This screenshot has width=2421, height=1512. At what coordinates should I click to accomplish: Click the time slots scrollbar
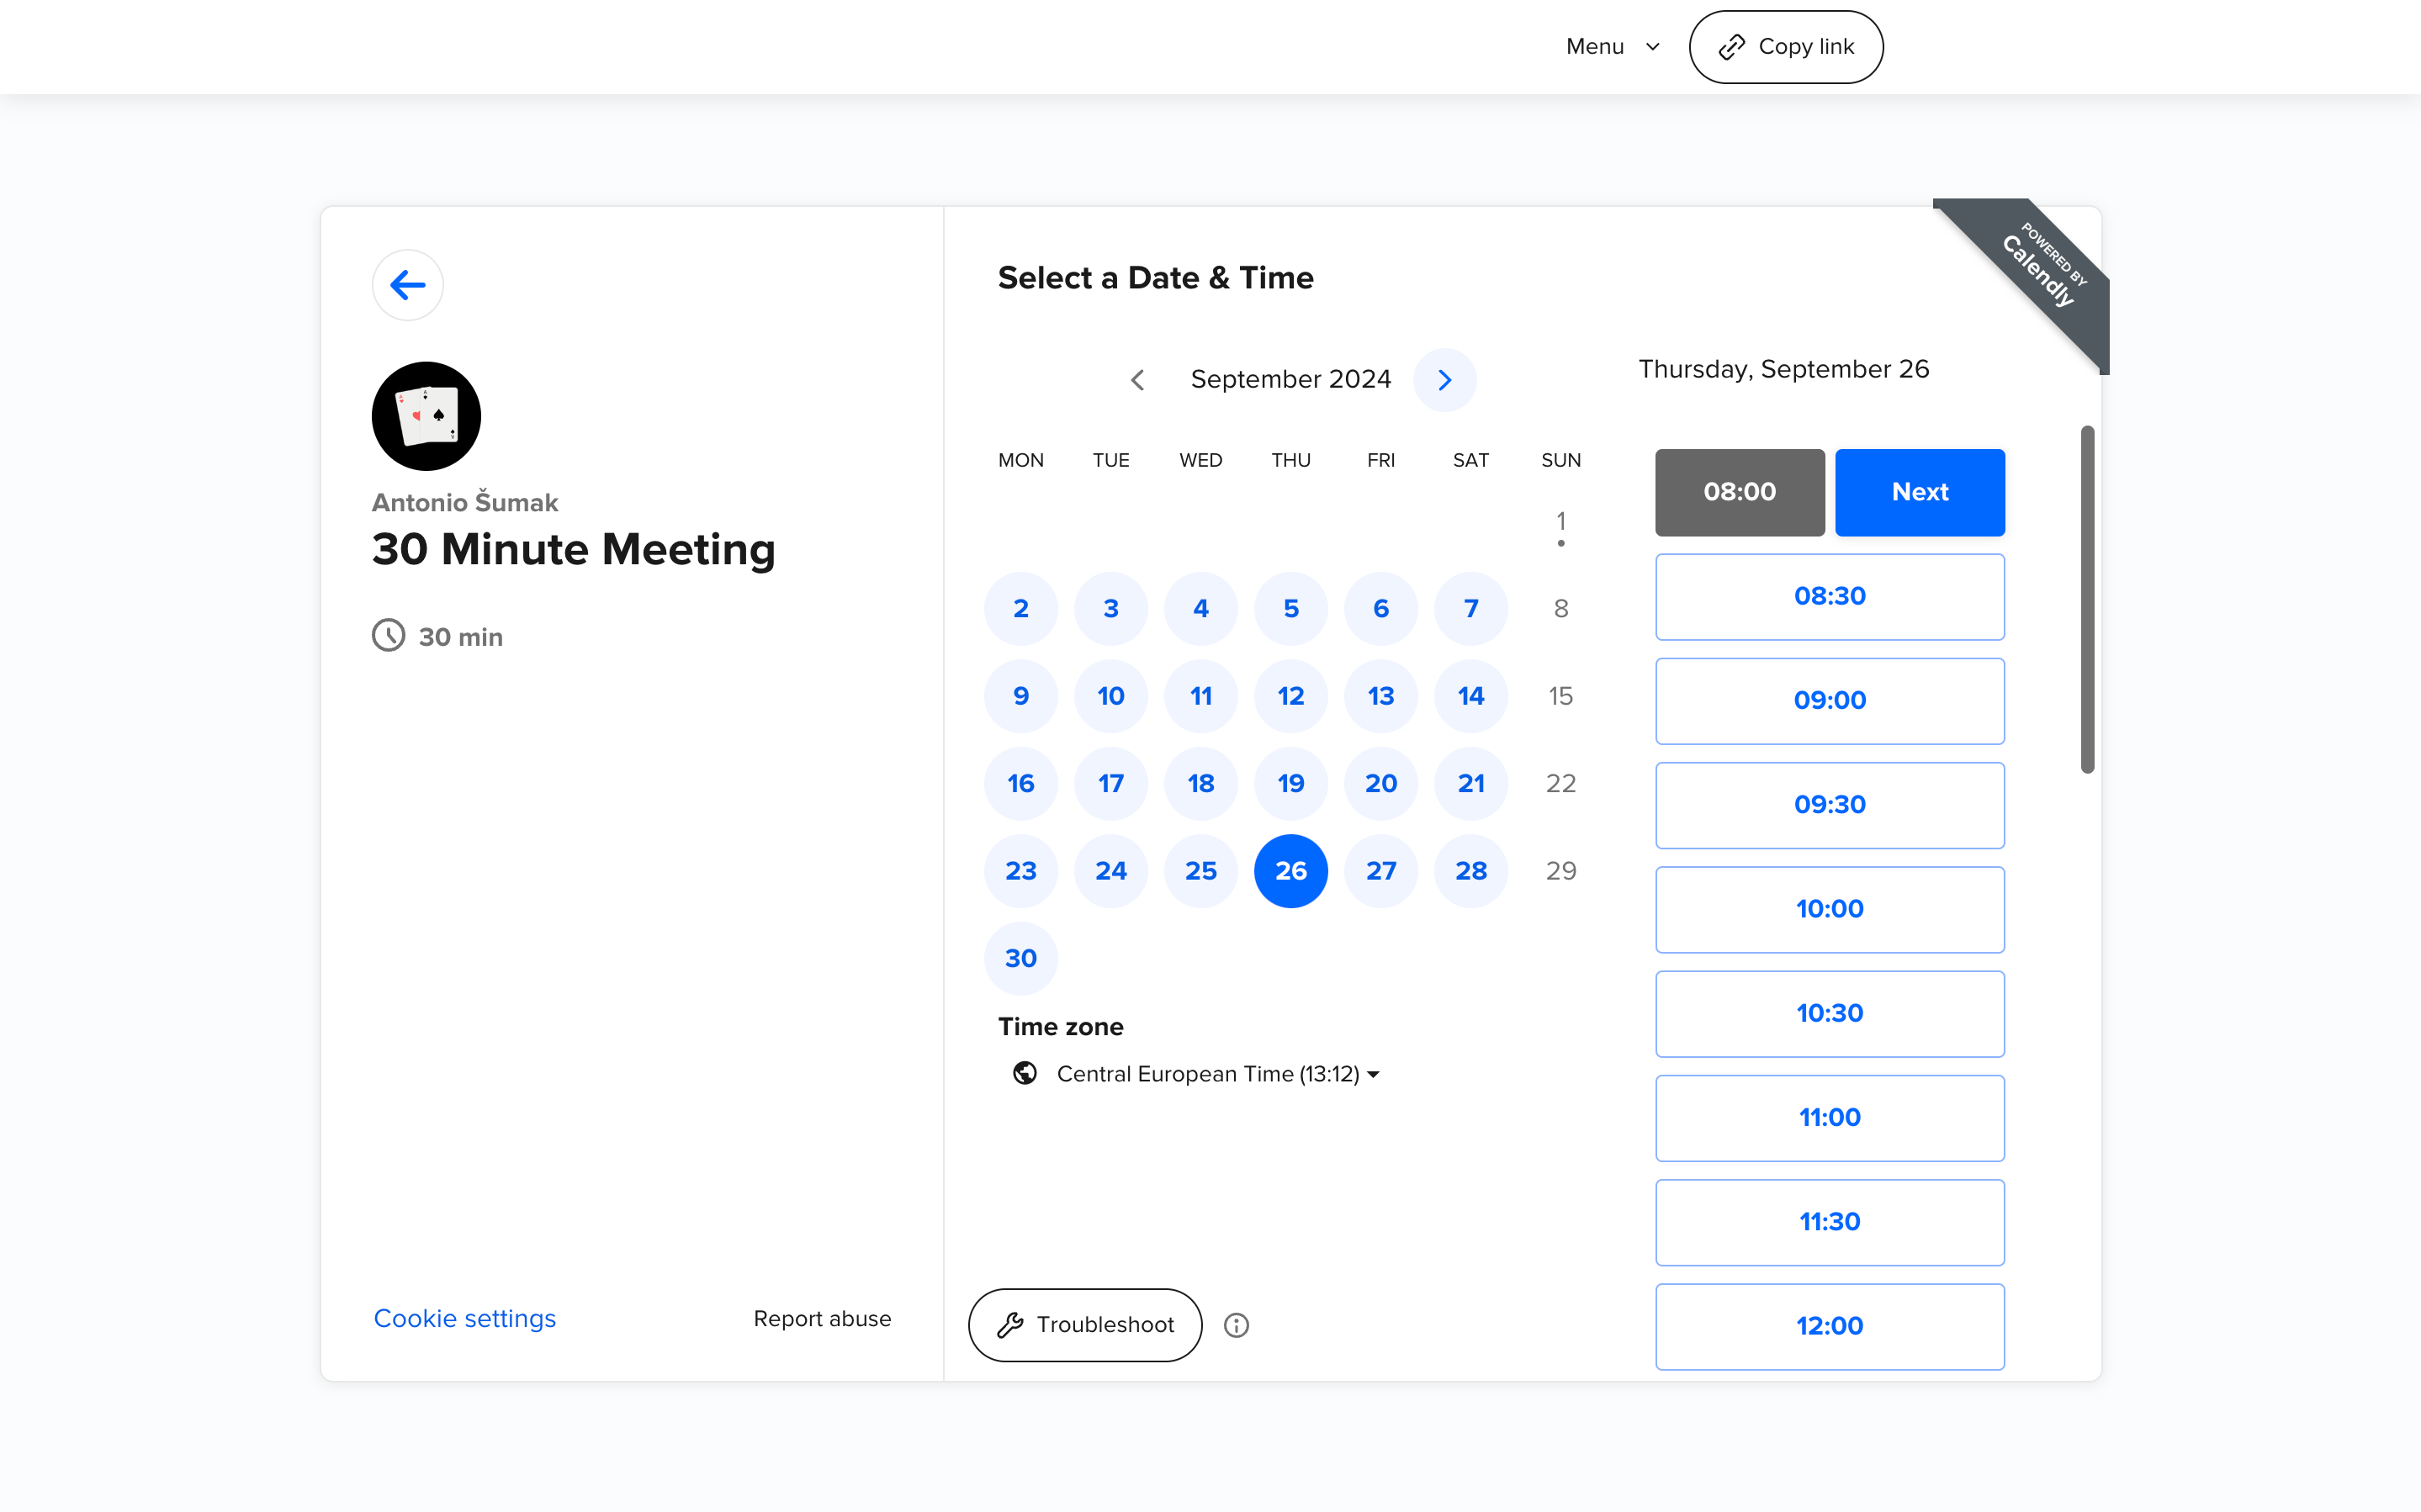(2087, 600)
